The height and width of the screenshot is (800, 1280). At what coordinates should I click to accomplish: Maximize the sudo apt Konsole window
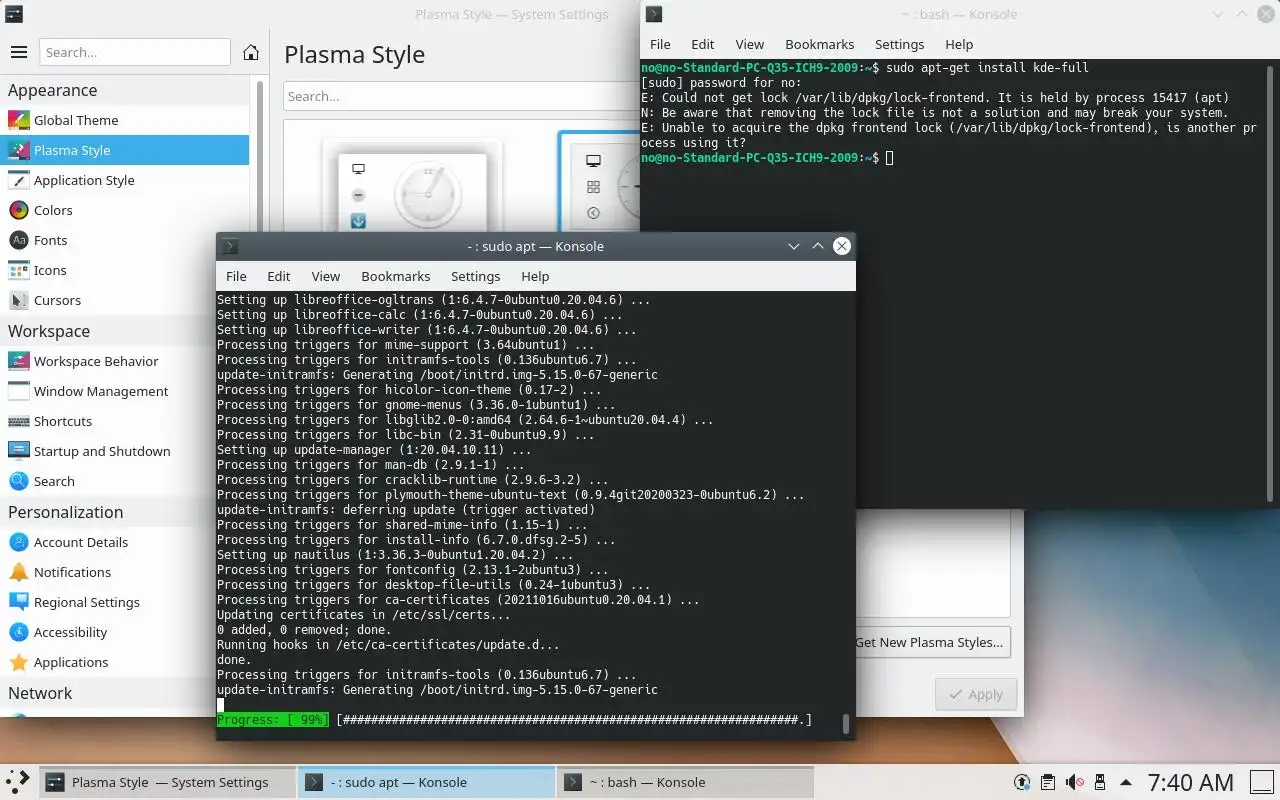click(818, 246)
